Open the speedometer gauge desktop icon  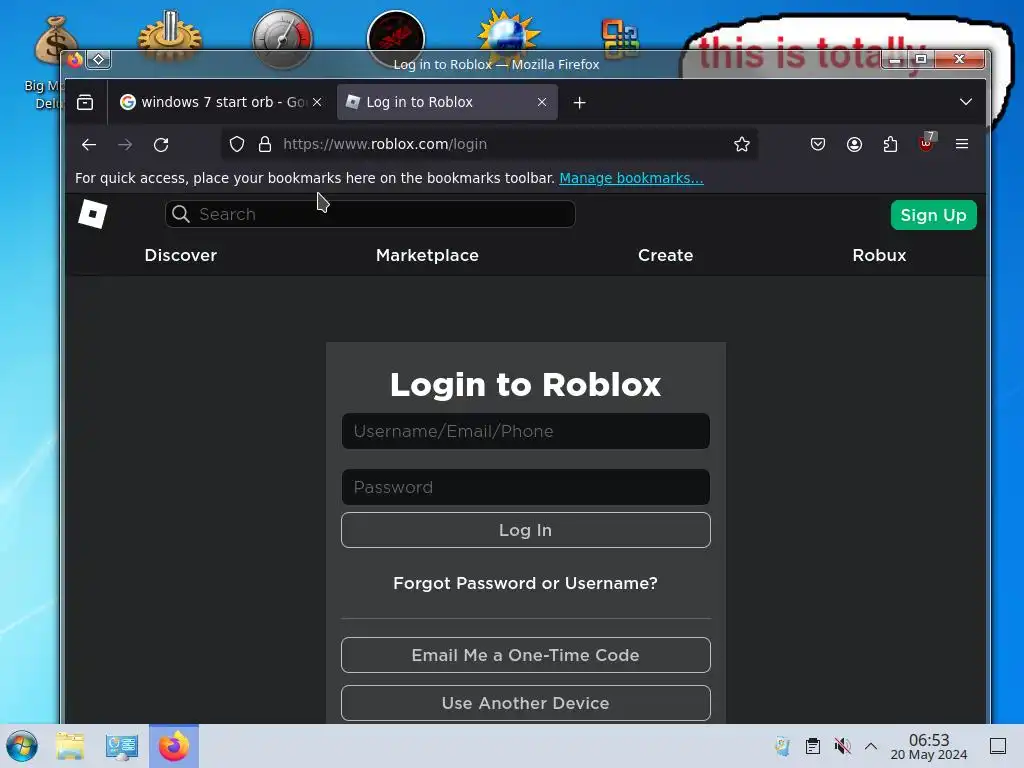pyautogui.click(x=282, y=39)
